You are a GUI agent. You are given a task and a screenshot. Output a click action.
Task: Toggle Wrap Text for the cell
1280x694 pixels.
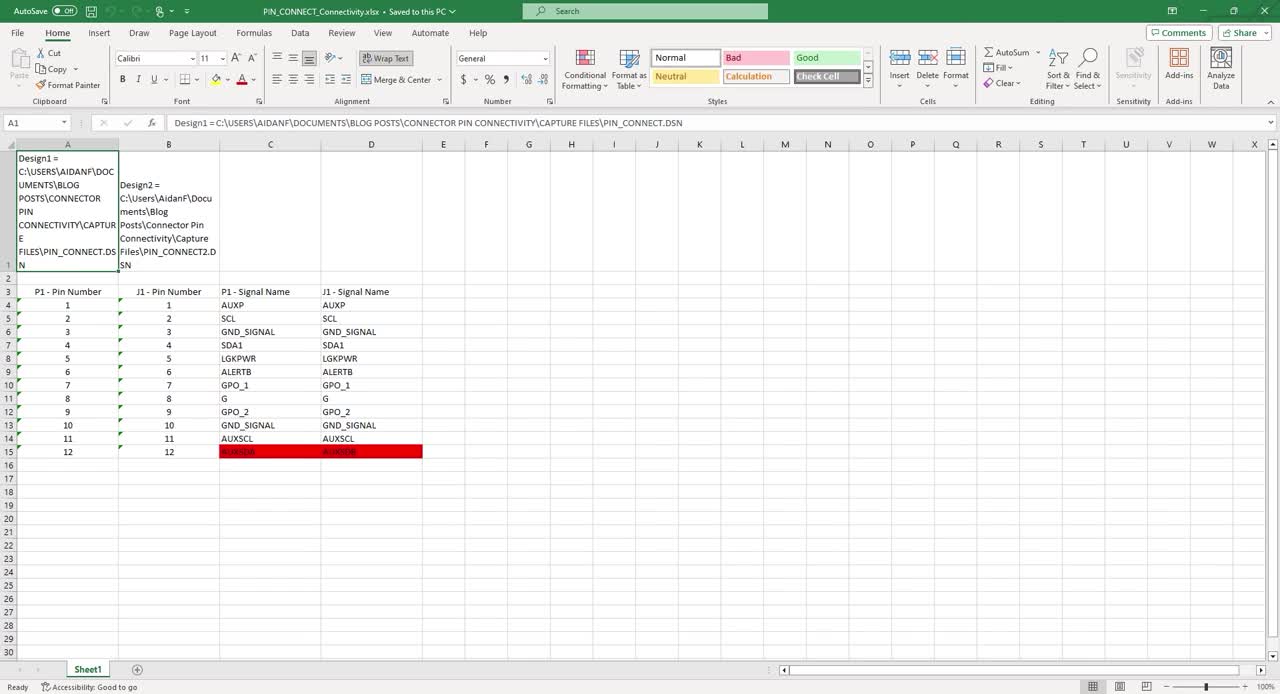tap(385, 58)
